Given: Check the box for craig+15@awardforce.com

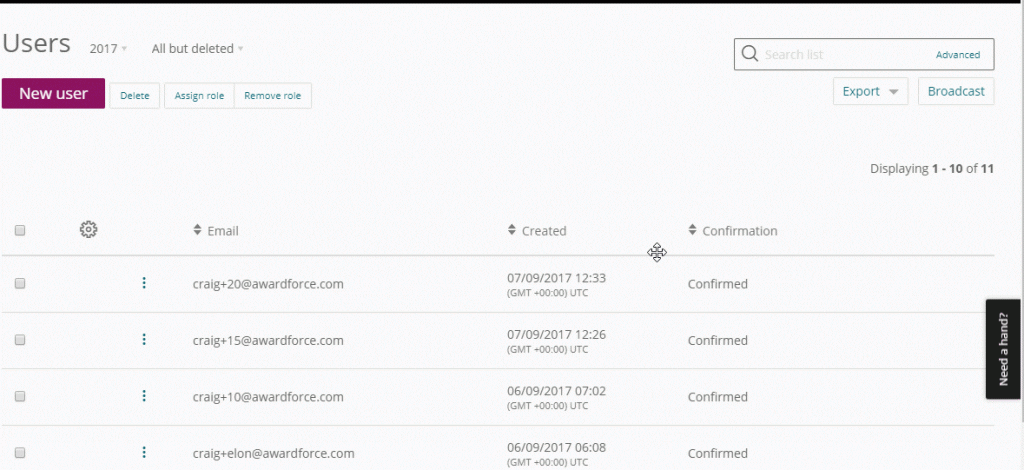Looking at the screenshot, I should 20,340.
